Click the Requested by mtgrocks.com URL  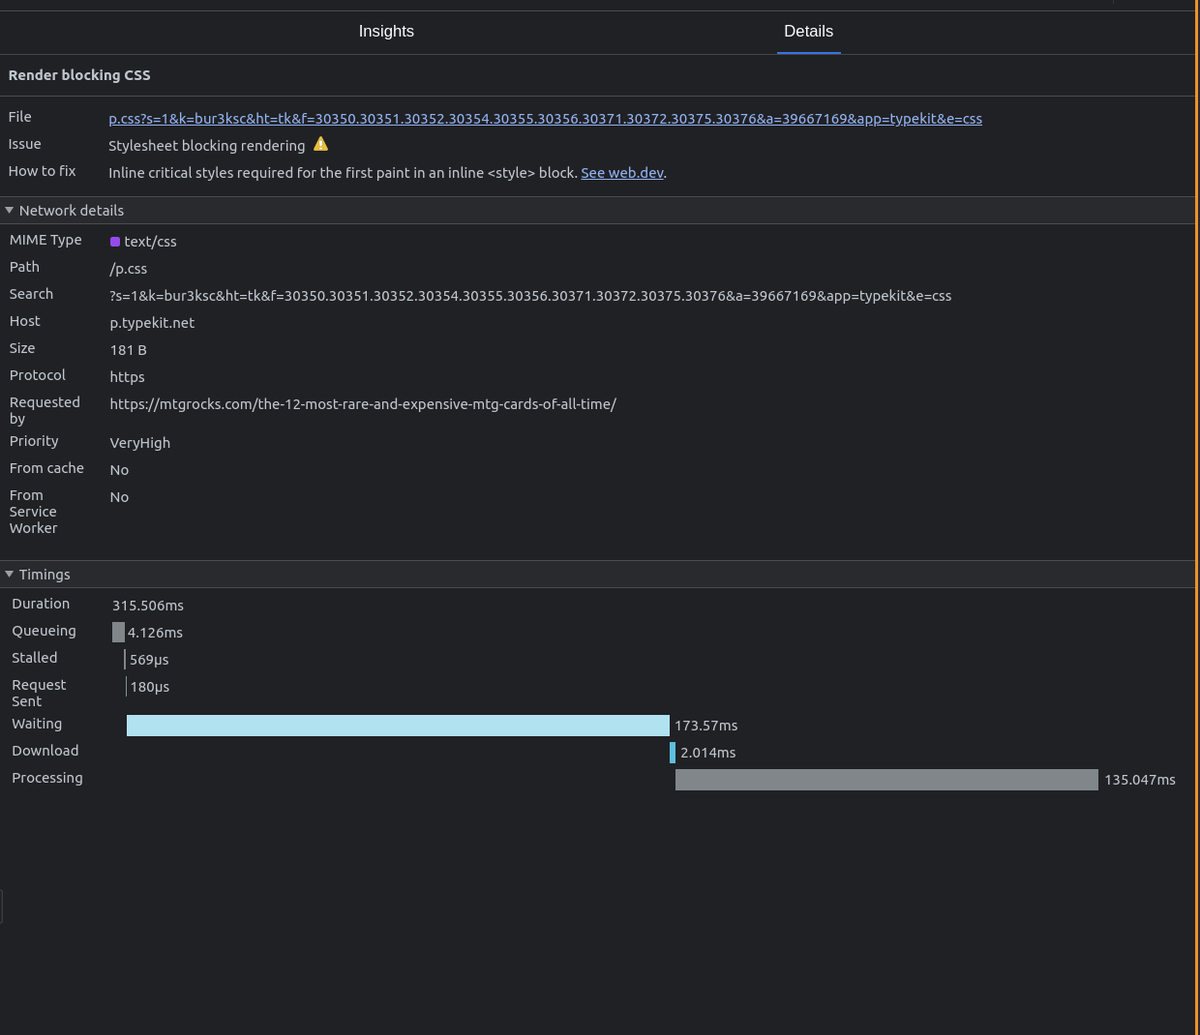[x=363, y=404]
